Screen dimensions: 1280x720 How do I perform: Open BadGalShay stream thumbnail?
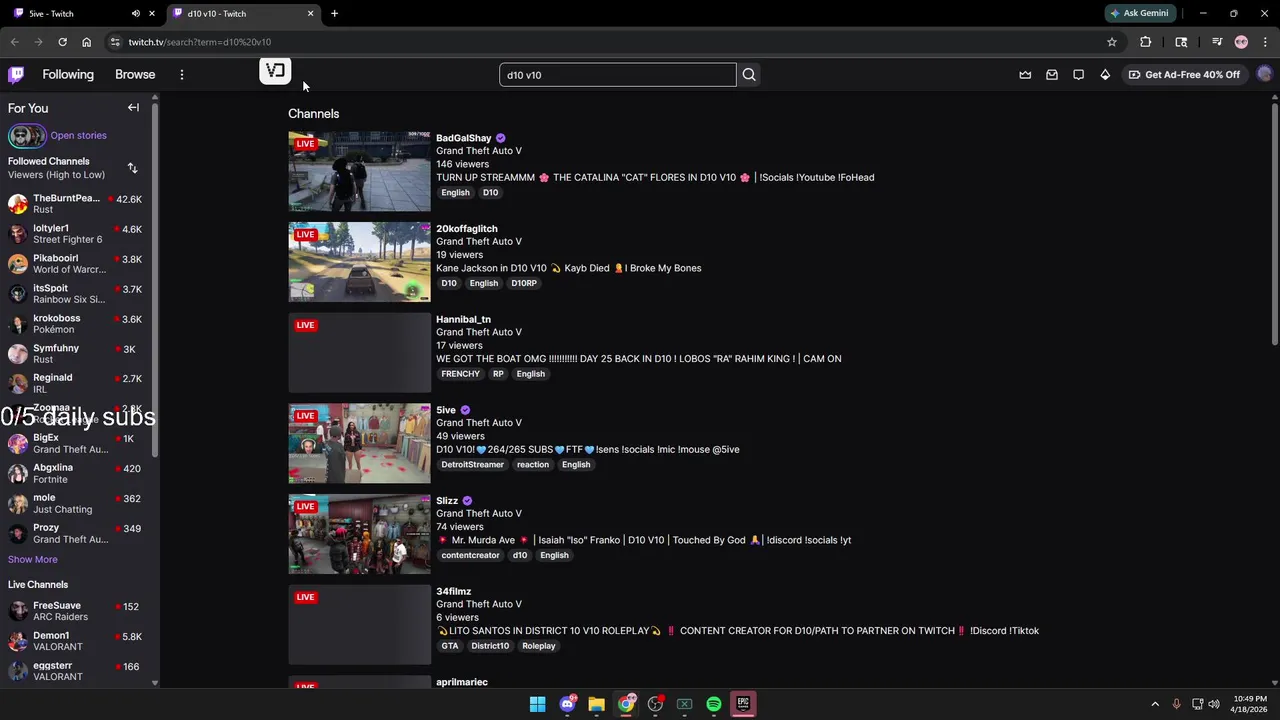(359, 172)
